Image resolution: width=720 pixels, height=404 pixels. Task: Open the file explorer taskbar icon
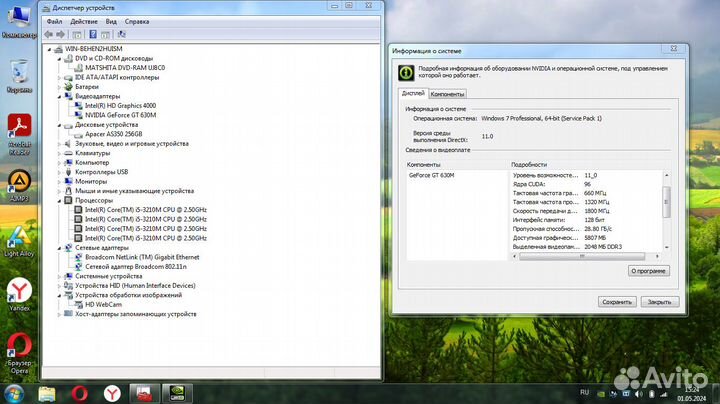tap(47, 394)
